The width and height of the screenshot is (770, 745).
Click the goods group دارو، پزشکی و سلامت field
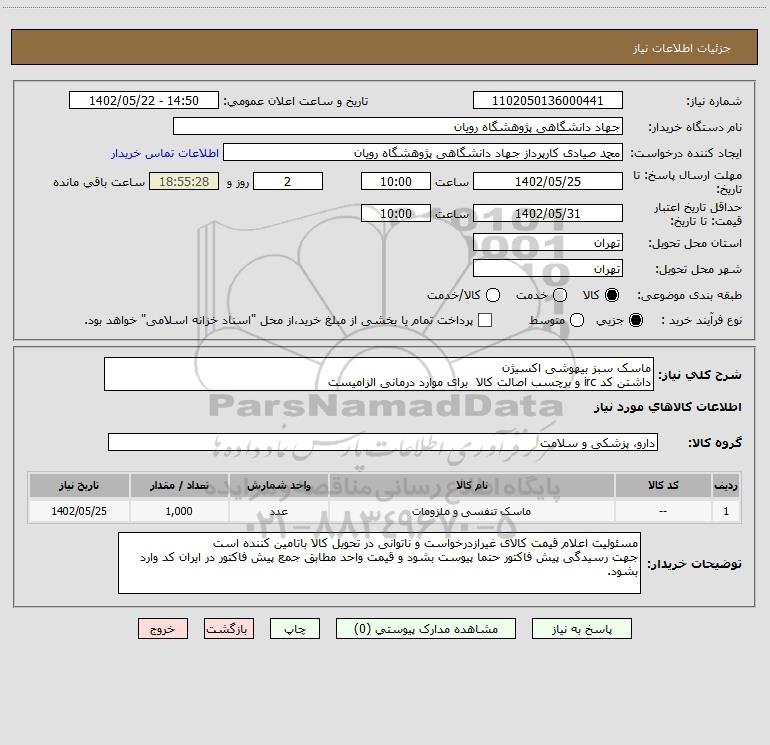point(383,442)
